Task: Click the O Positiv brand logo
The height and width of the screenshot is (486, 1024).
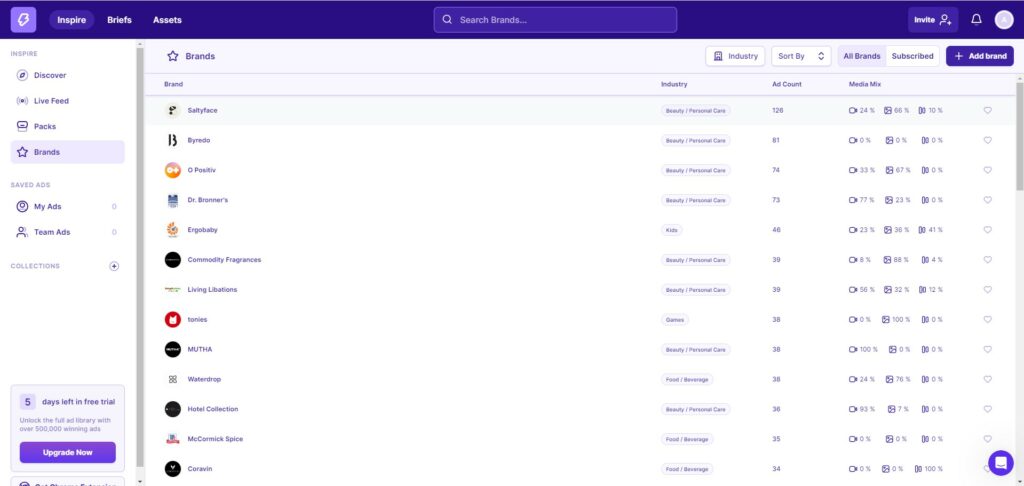Action: tap(172, 170)
